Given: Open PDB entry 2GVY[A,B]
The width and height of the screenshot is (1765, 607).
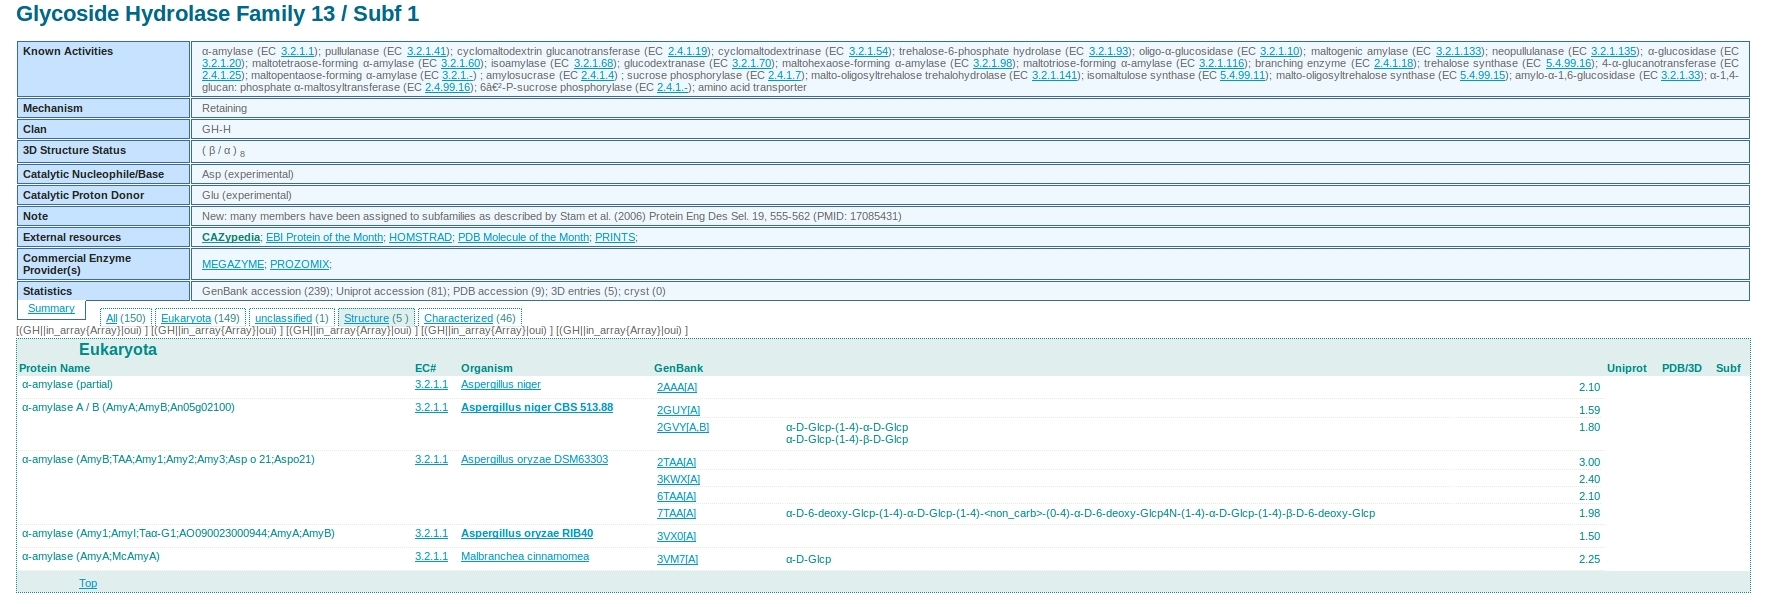Looking at the screenshot, I should 683,427.
